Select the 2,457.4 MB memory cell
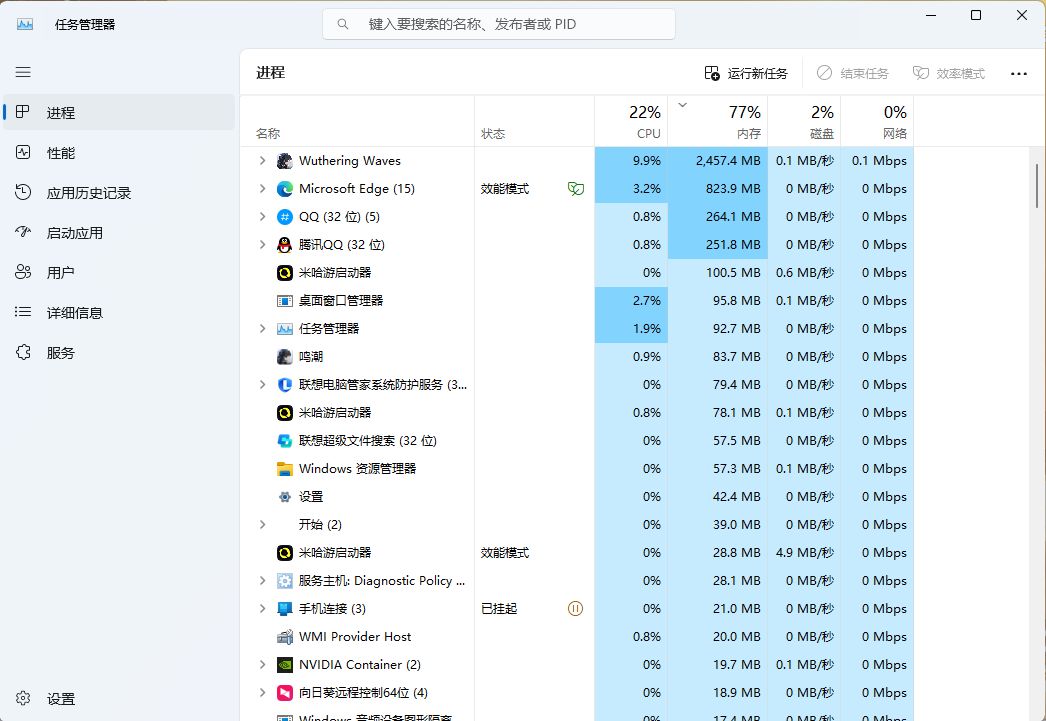 pos(718,161)
